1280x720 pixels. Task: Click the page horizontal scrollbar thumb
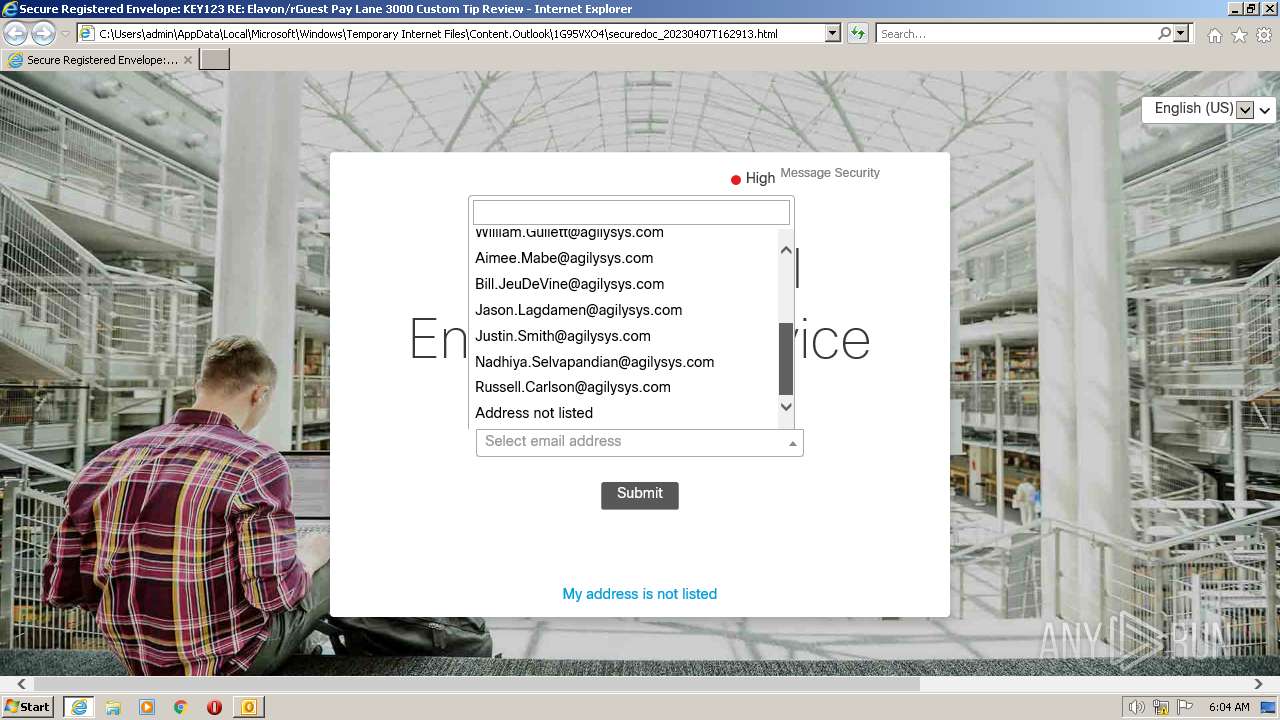(476, 684)
